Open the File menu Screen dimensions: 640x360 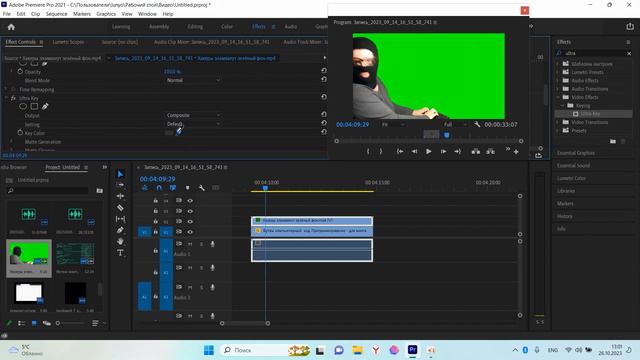coord(7,14)
